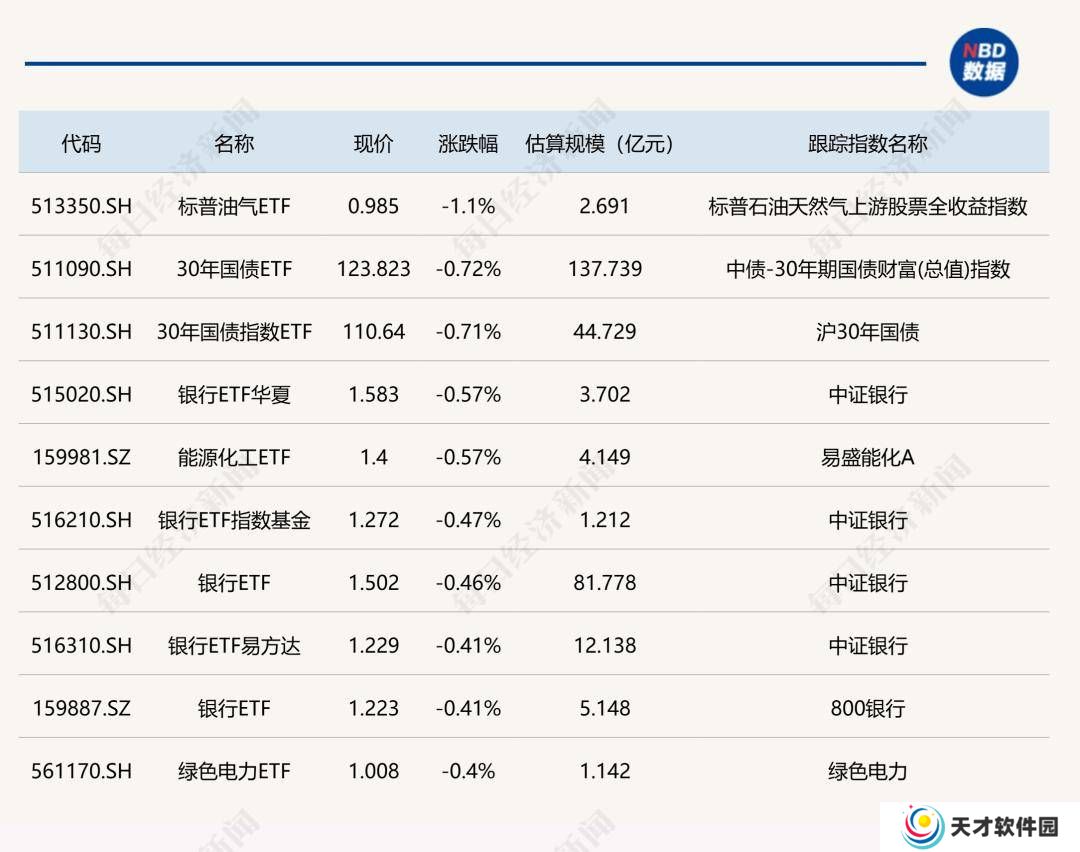
Task: Click 标普石油天然气上游股票全收益指数 cell
Action: coord(868,206)
